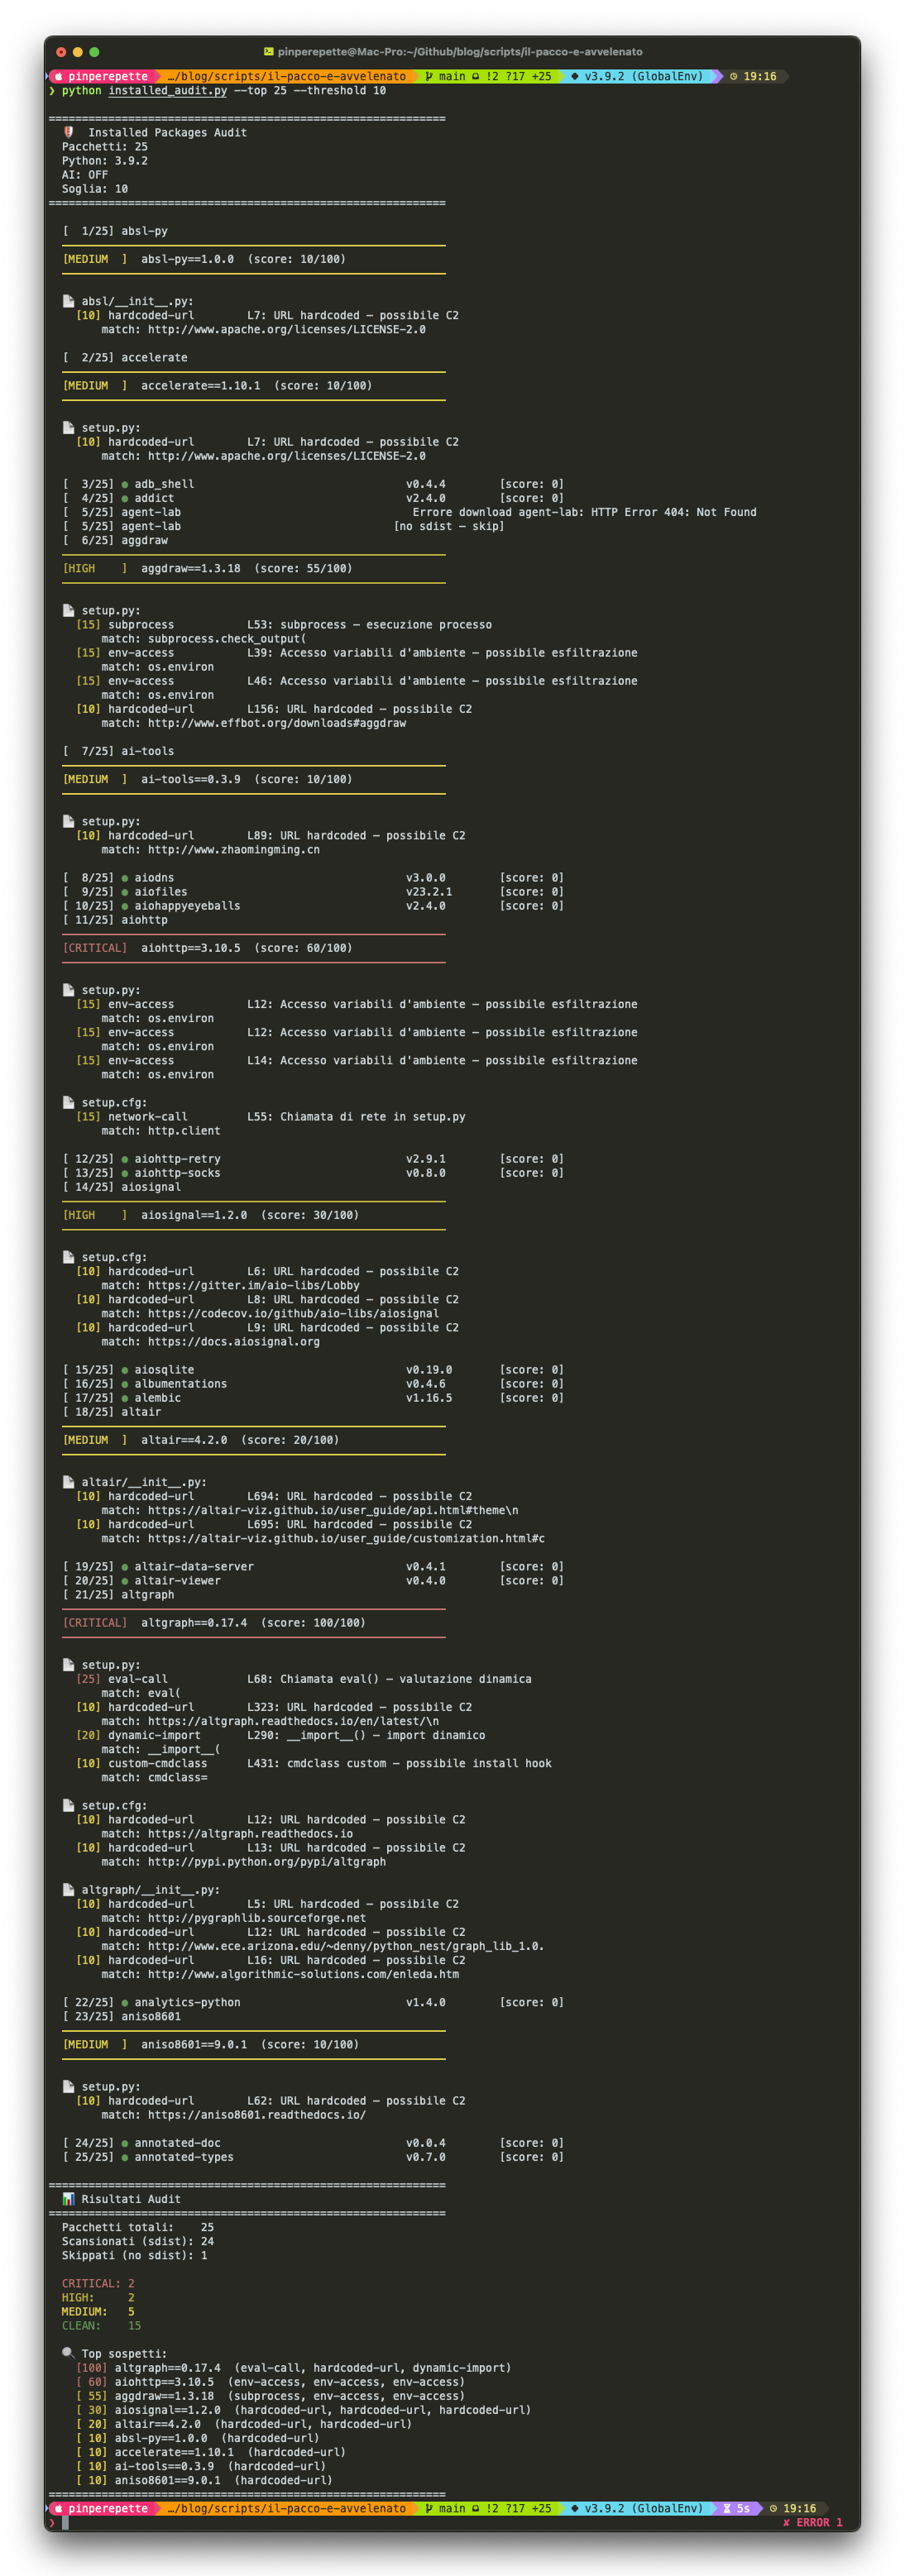Click the 'CRITICAL: 2' summary line
This screenshot has width=910, height=2576.
point(98,2283)
